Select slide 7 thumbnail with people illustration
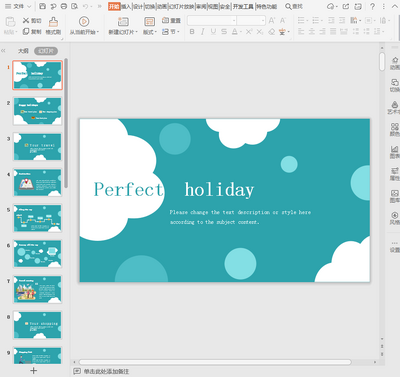 coord(38,289)
